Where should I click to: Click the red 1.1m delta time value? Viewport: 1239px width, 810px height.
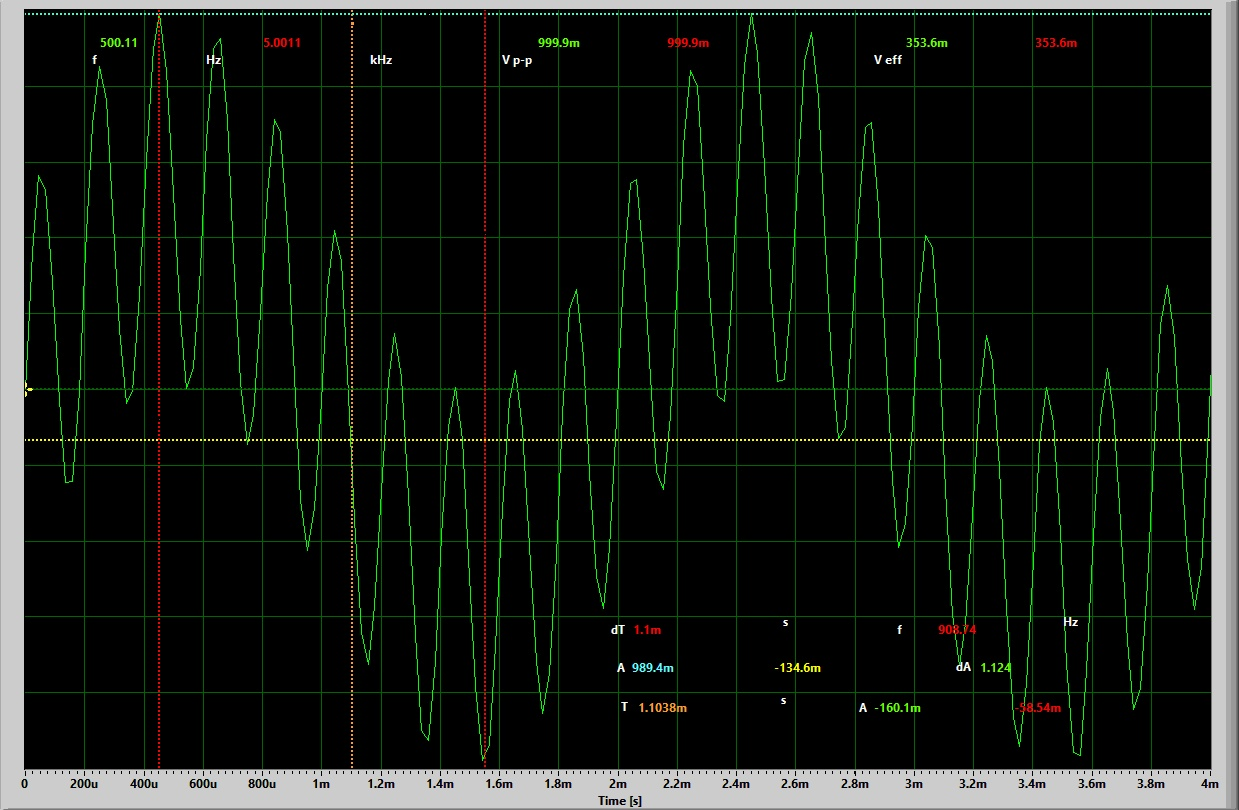647,630
